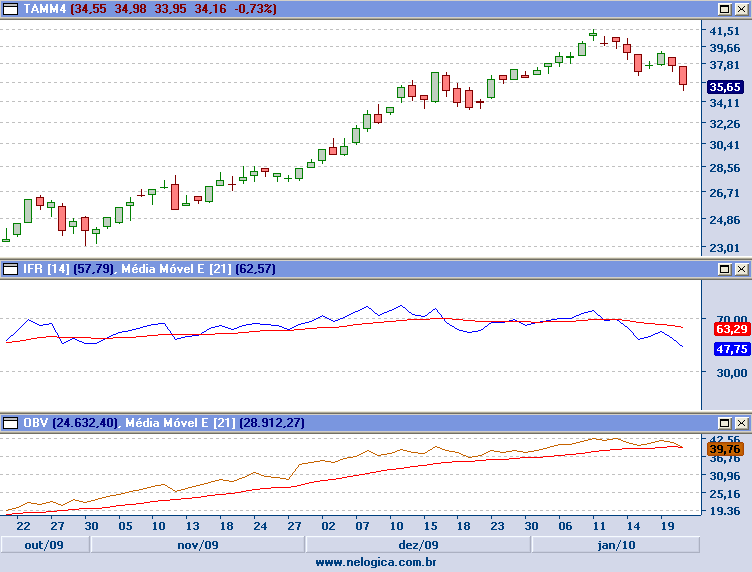
Task: Open the www.nelogica.com.br link
Action: [x=376, y=563]
